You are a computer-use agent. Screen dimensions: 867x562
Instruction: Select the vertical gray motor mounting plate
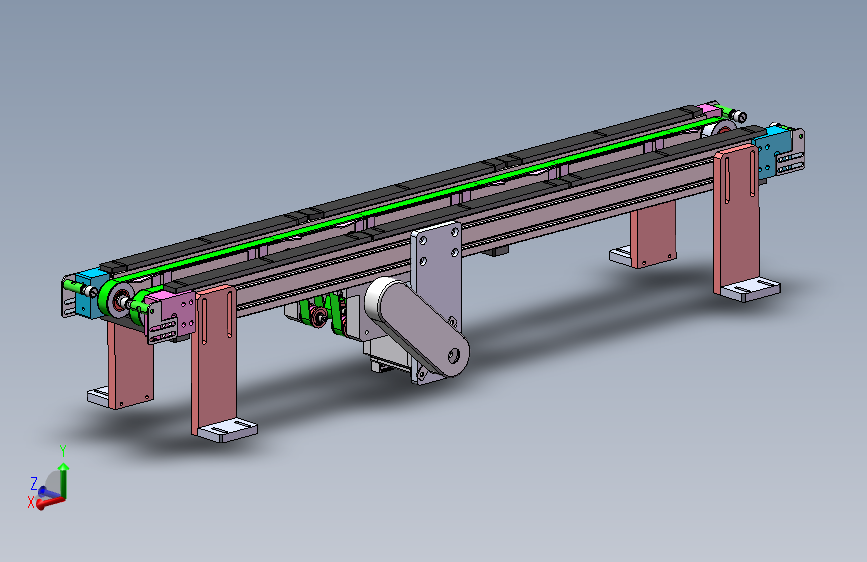[x=437, y=277]
